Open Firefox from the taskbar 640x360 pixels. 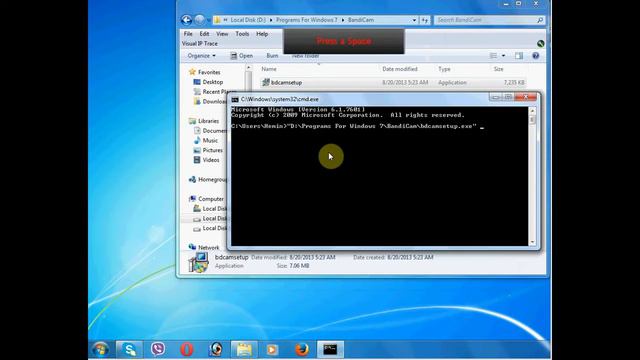302,350
